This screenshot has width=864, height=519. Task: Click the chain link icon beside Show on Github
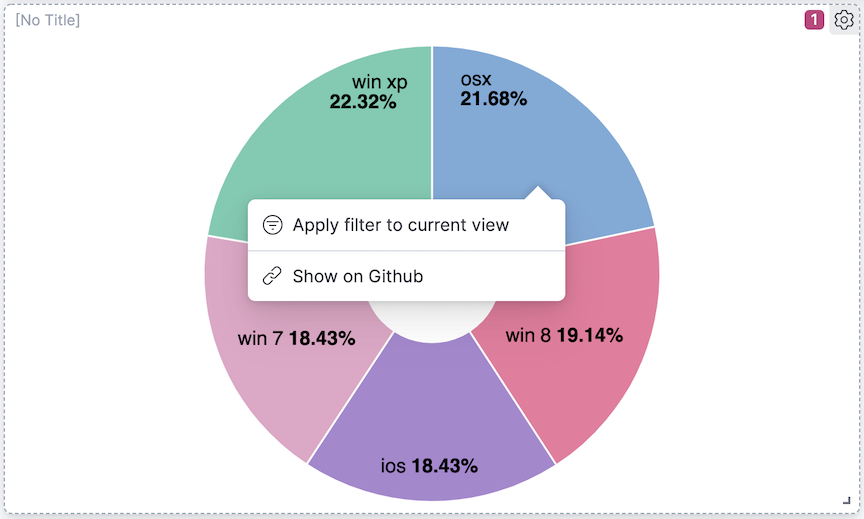(x=272, y=276)
